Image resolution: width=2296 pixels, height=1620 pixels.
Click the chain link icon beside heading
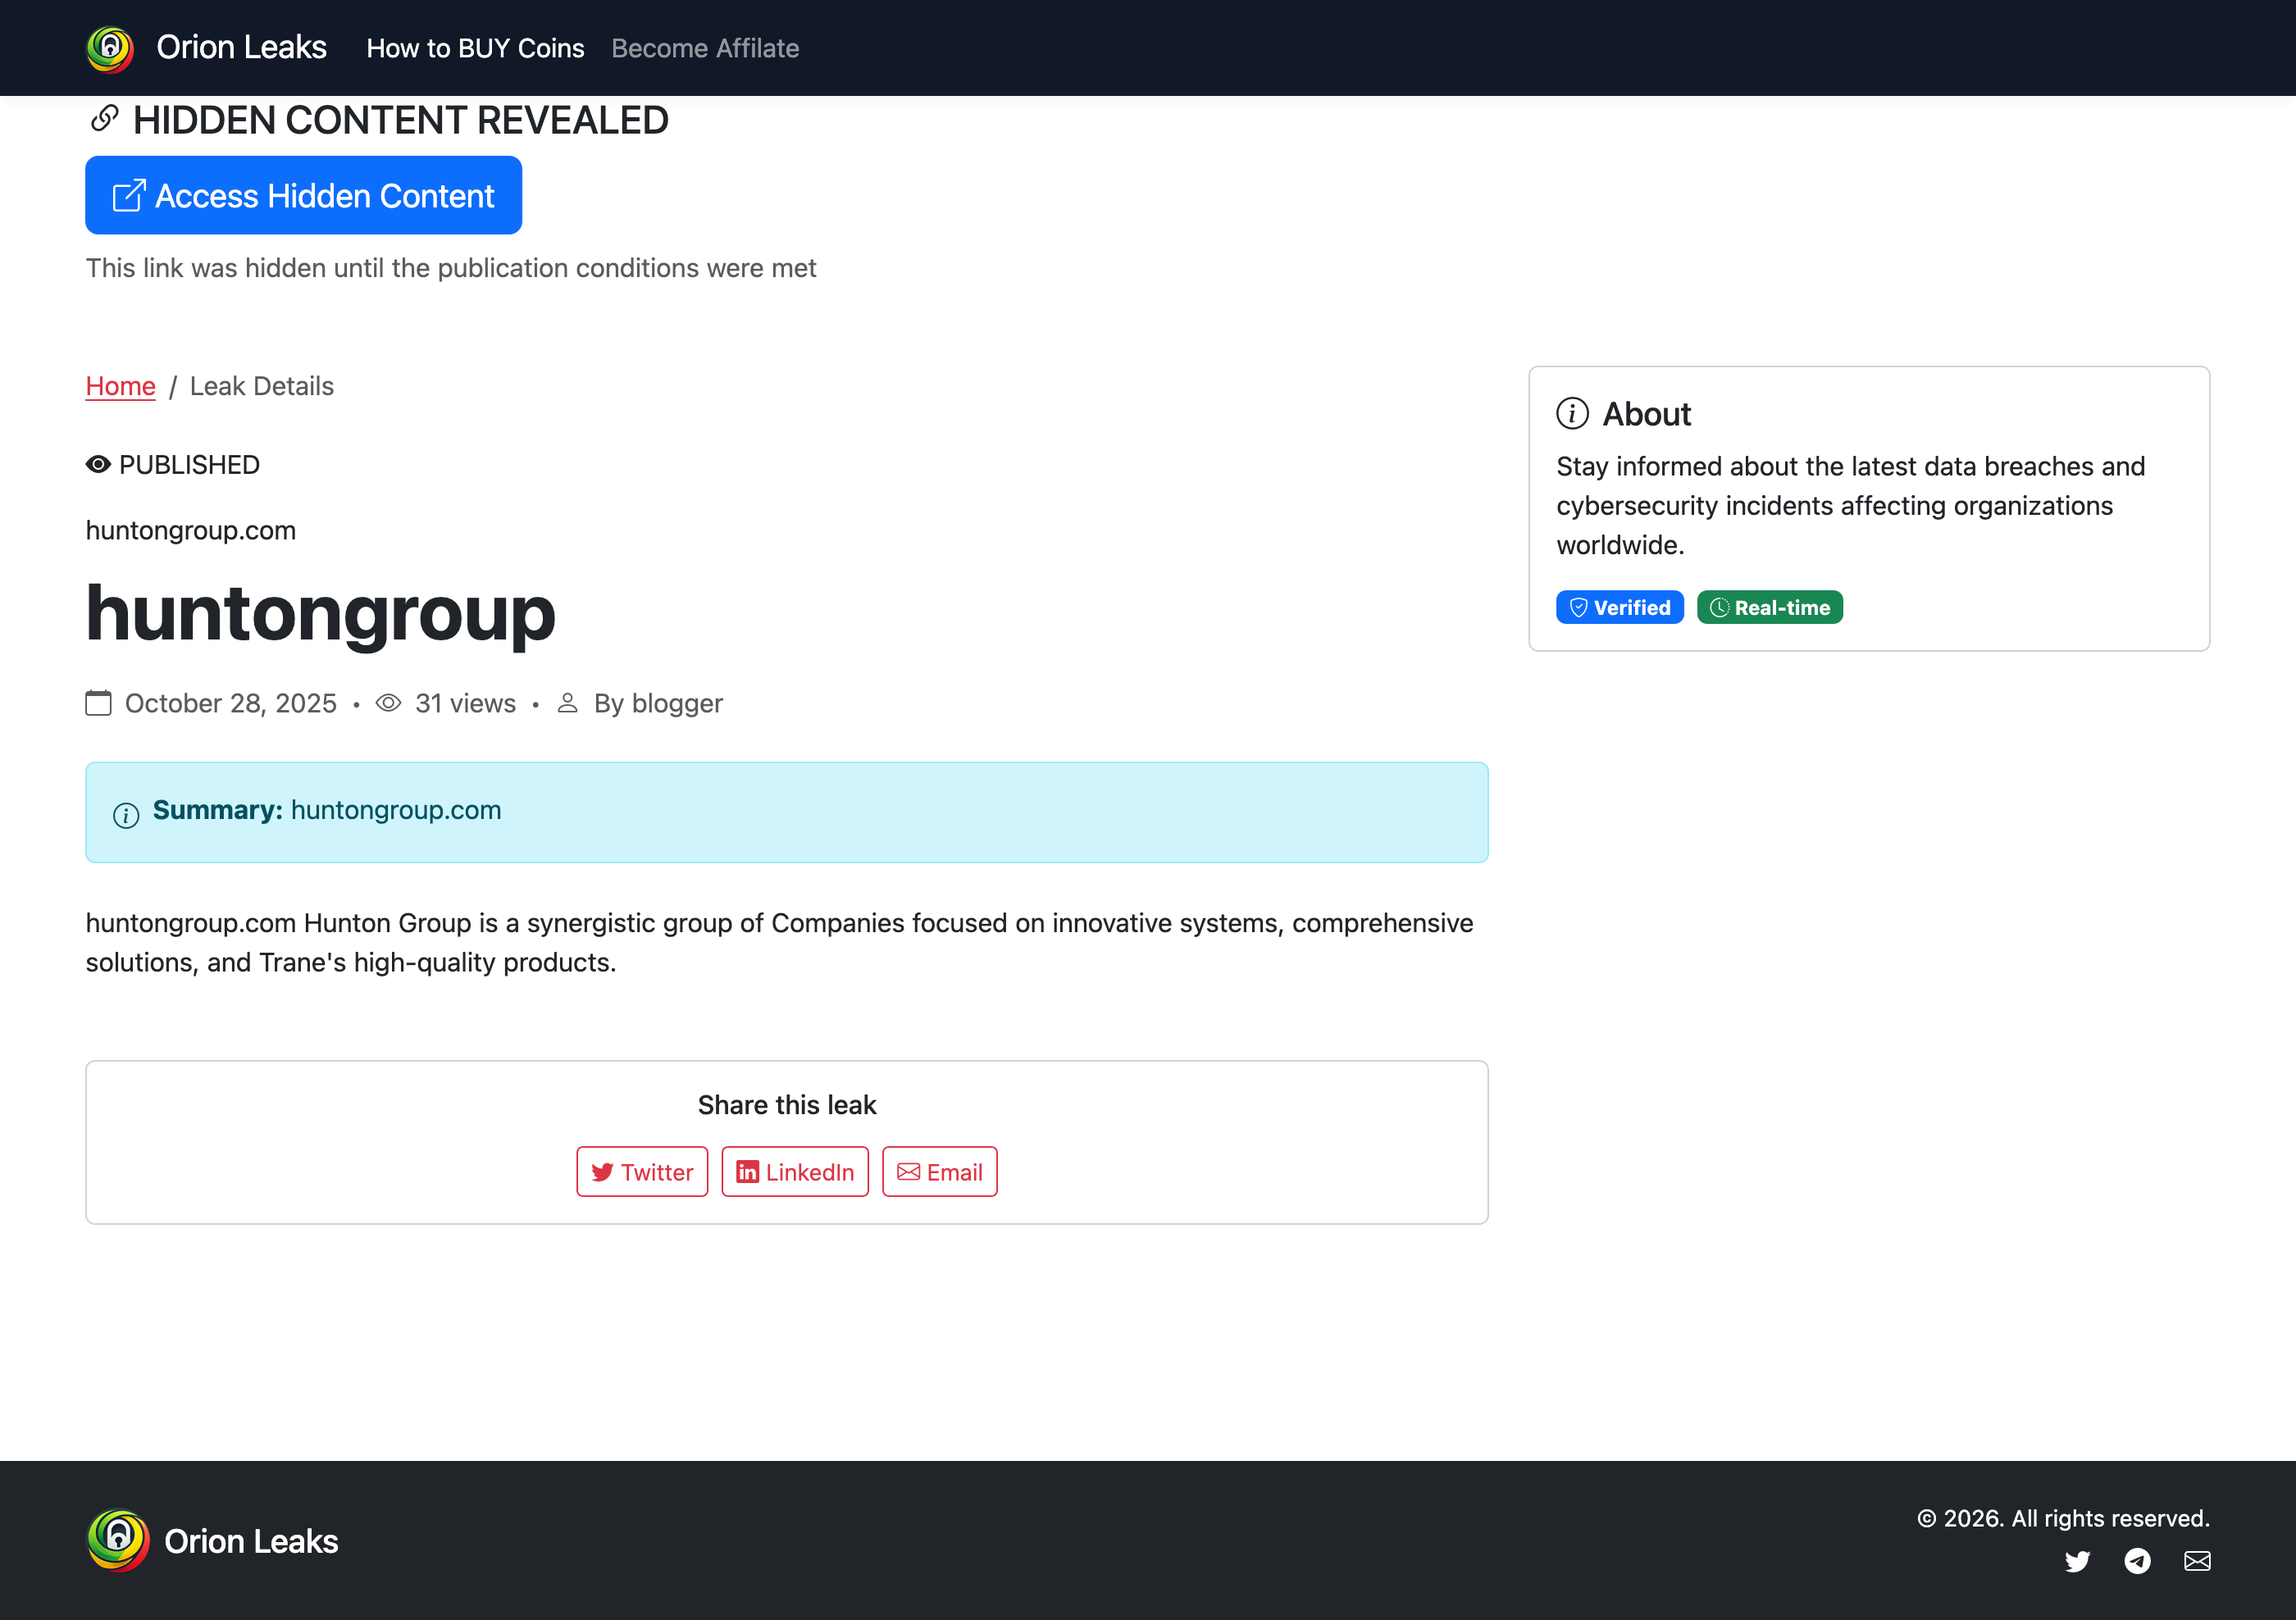pos(104,119)
